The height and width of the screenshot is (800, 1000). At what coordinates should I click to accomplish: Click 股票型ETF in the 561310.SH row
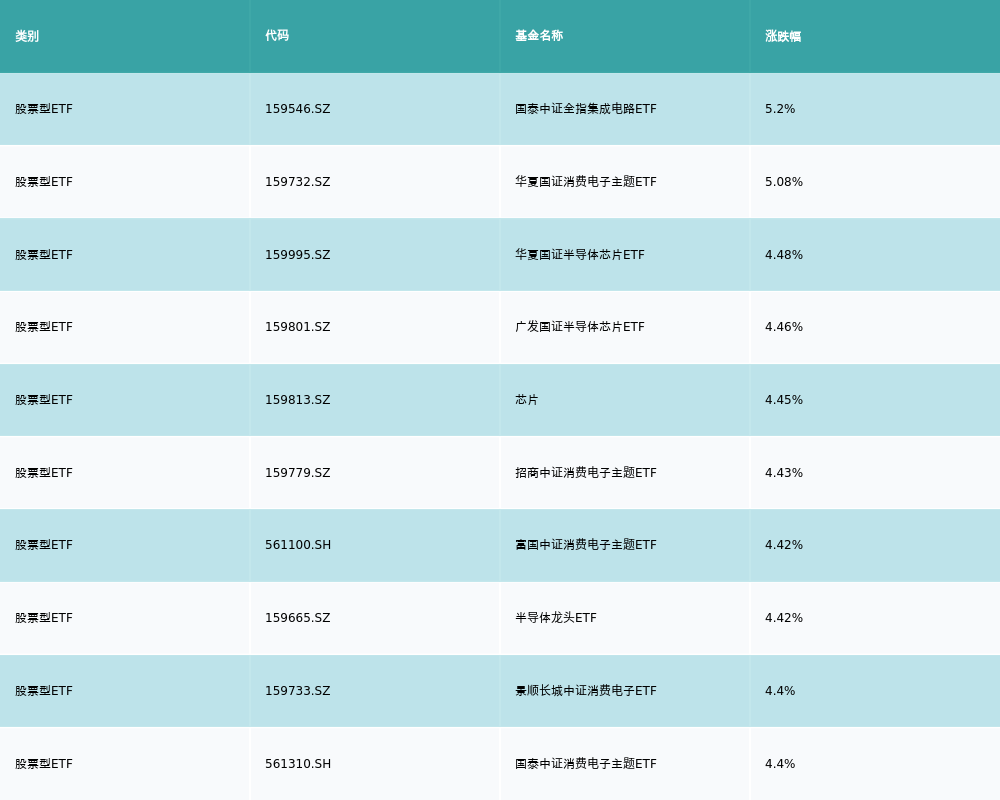tap(44, 764)
